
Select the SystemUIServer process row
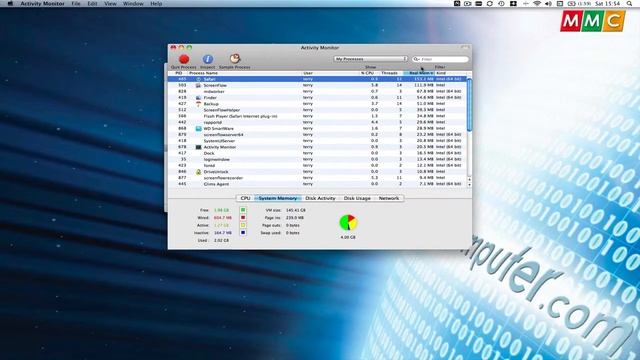click(x=317, y=141)
